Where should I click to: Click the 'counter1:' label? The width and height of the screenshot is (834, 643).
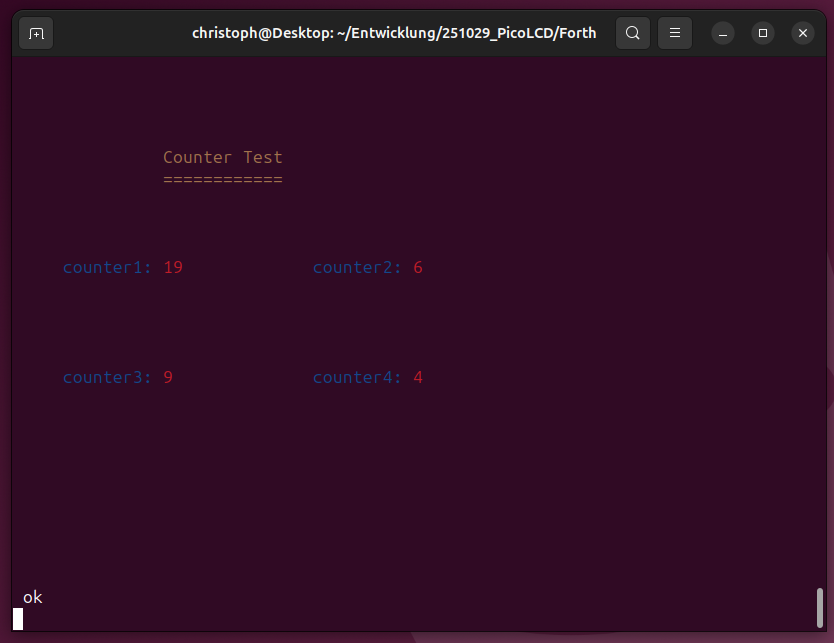click(x=107, y=267)
